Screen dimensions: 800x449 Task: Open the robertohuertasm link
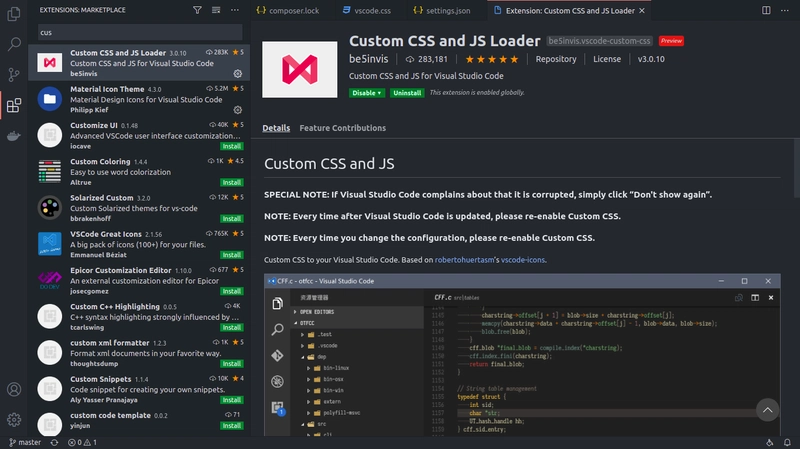click(x=464, y=260)
